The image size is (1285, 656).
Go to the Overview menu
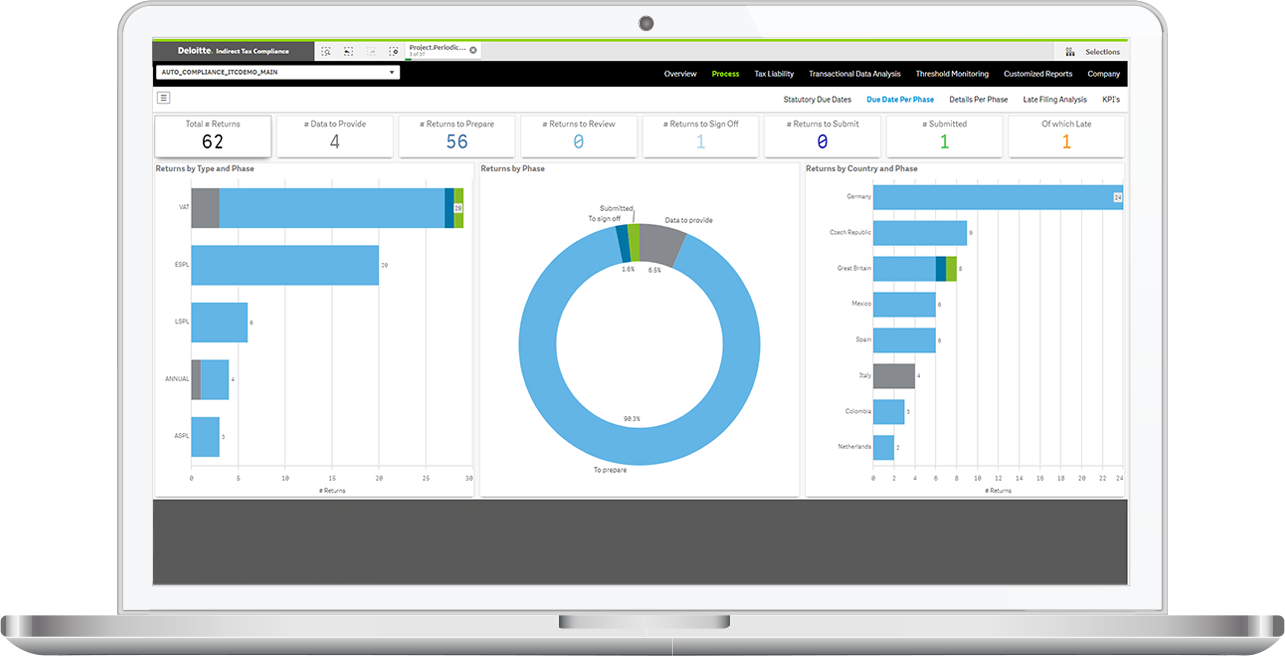pyautogui.click(x=680, y=74)
